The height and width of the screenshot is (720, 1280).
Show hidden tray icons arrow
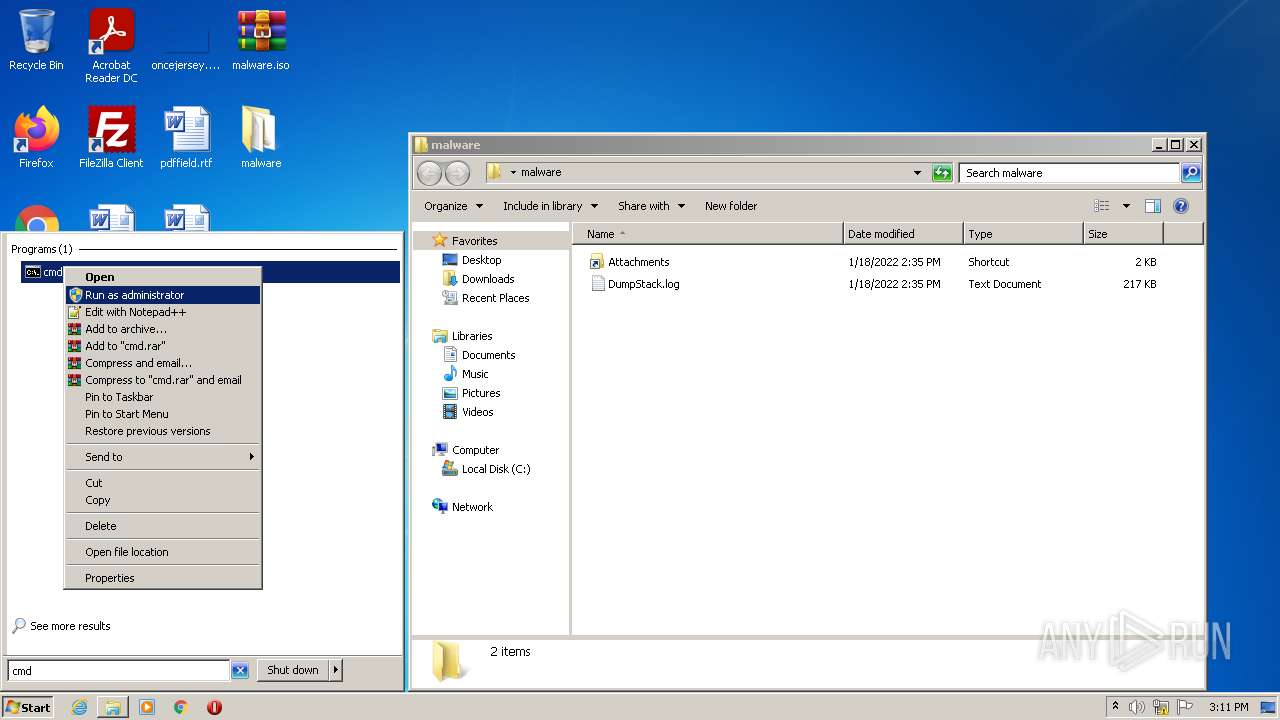coord(1115,707)
